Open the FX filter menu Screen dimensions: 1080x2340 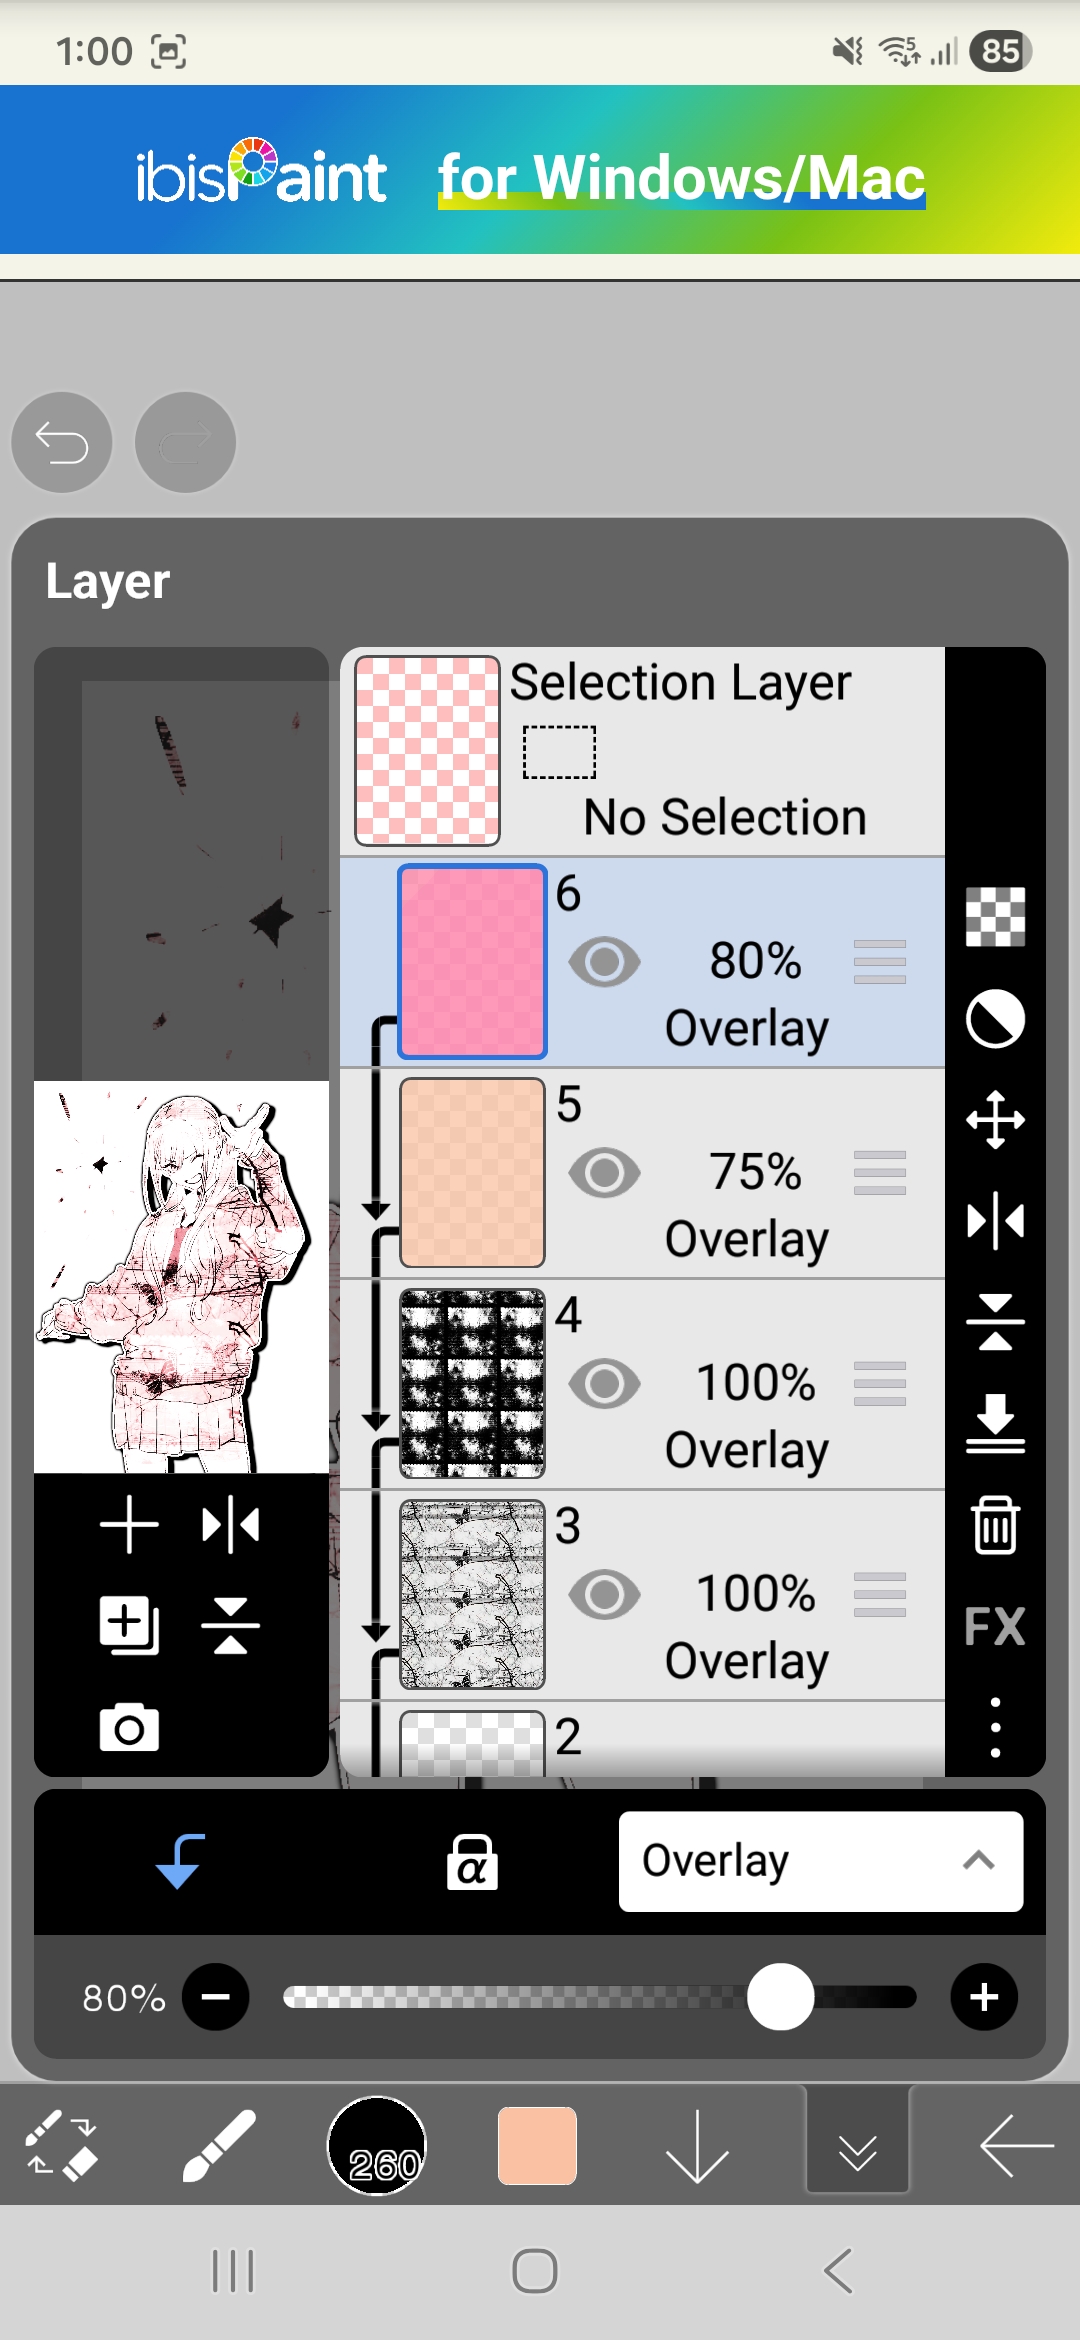(x=995, y=1626)
